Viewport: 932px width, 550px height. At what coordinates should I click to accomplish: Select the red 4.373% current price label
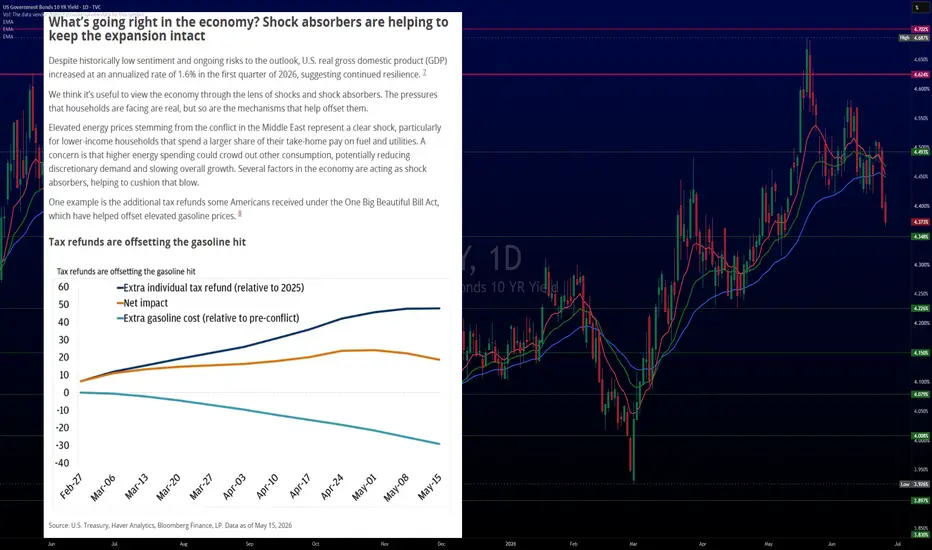[921, 222]
